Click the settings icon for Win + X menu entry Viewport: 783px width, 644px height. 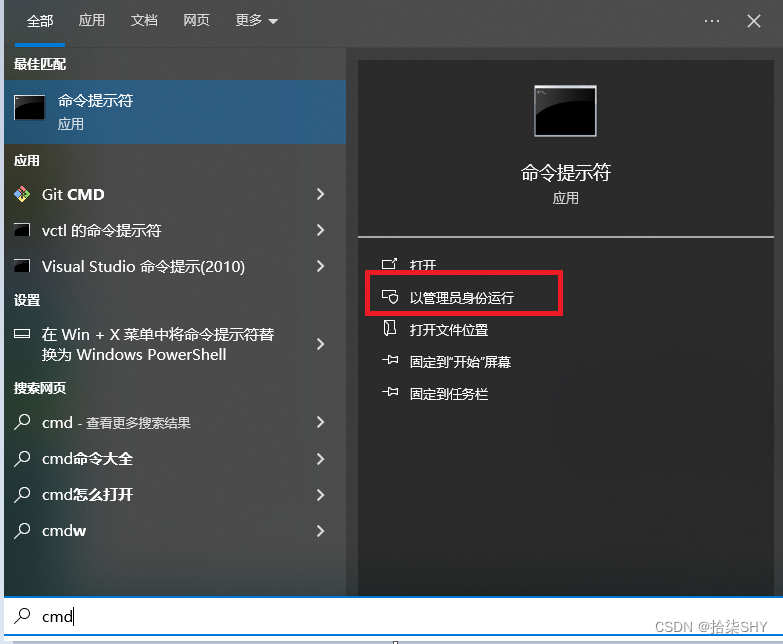click(22, 333)
